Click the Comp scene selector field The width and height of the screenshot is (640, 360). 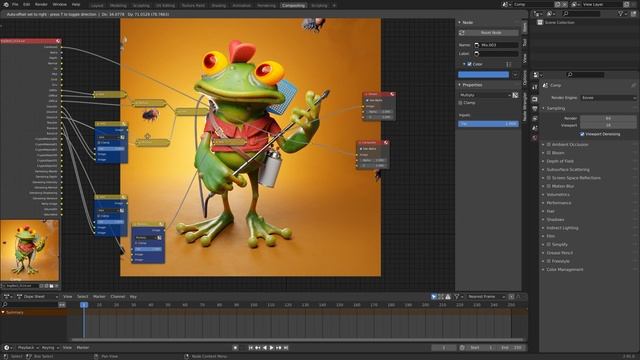tap(532, 4)
